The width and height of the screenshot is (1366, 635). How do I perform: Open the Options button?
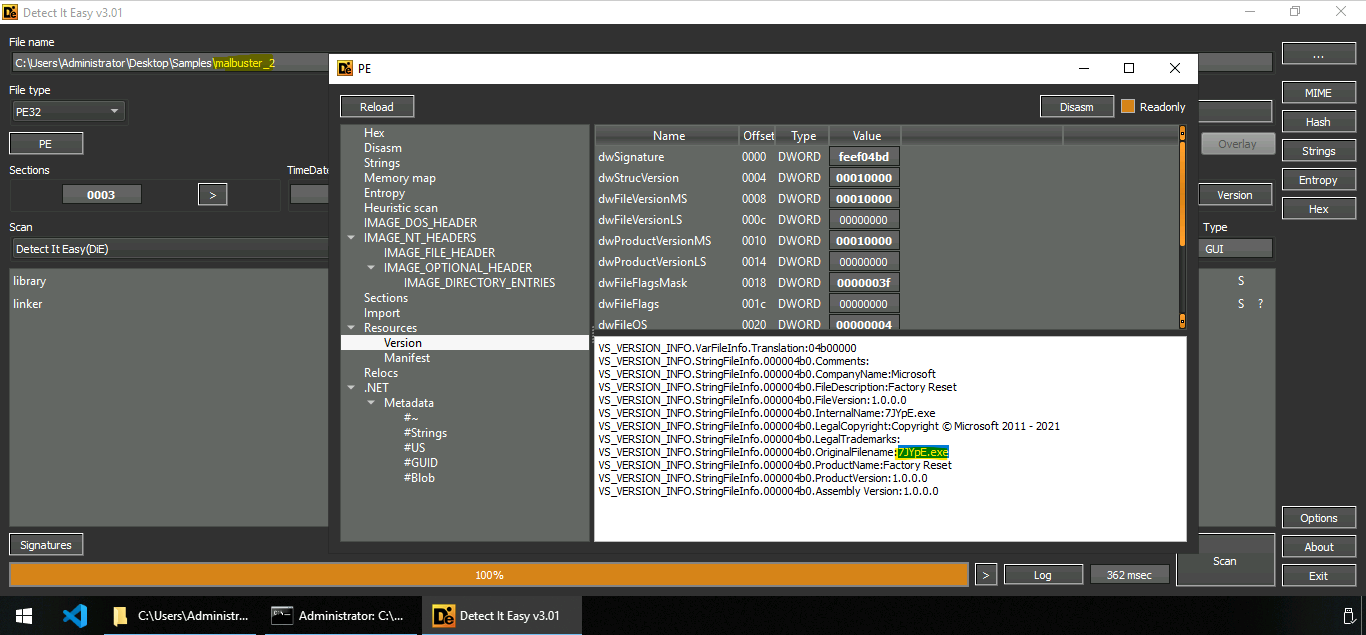(x=1318, y=518)
